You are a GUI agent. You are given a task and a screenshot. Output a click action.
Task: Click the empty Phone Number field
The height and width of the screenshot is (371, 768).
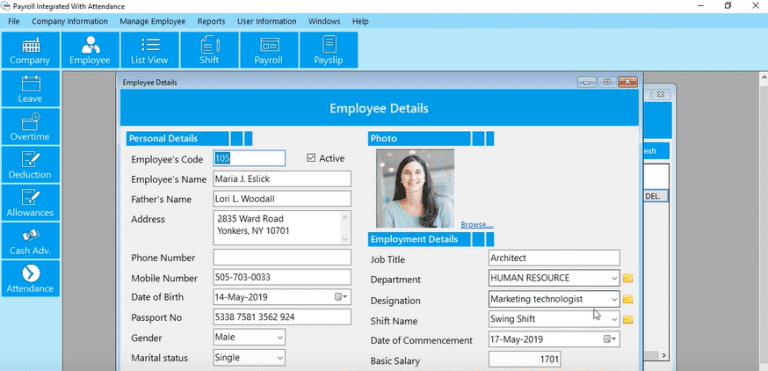(x=282, y=257)
